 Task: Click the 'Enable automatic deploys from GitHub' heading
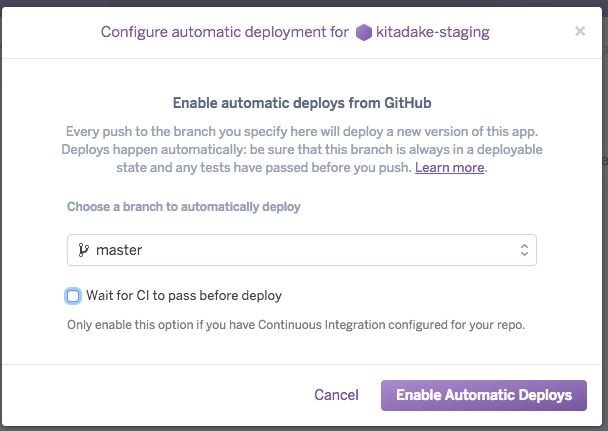pos(303,102)
